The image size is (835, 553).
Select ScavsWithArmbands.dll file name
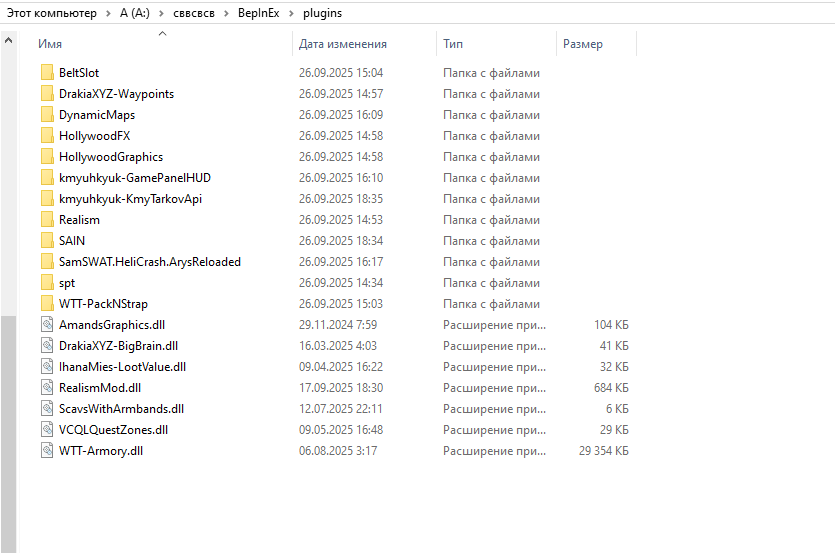121,409
